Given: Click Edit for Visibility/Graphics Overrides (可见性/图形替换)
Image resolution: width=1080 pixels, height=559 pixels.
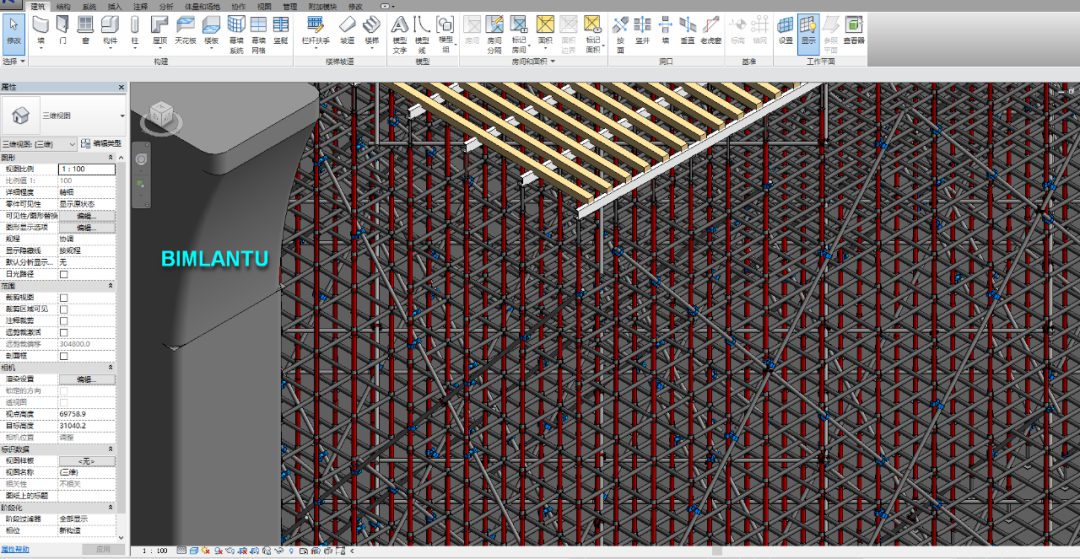Looking at the screenshot, I should pyautogui.click(x=87, y=215).
